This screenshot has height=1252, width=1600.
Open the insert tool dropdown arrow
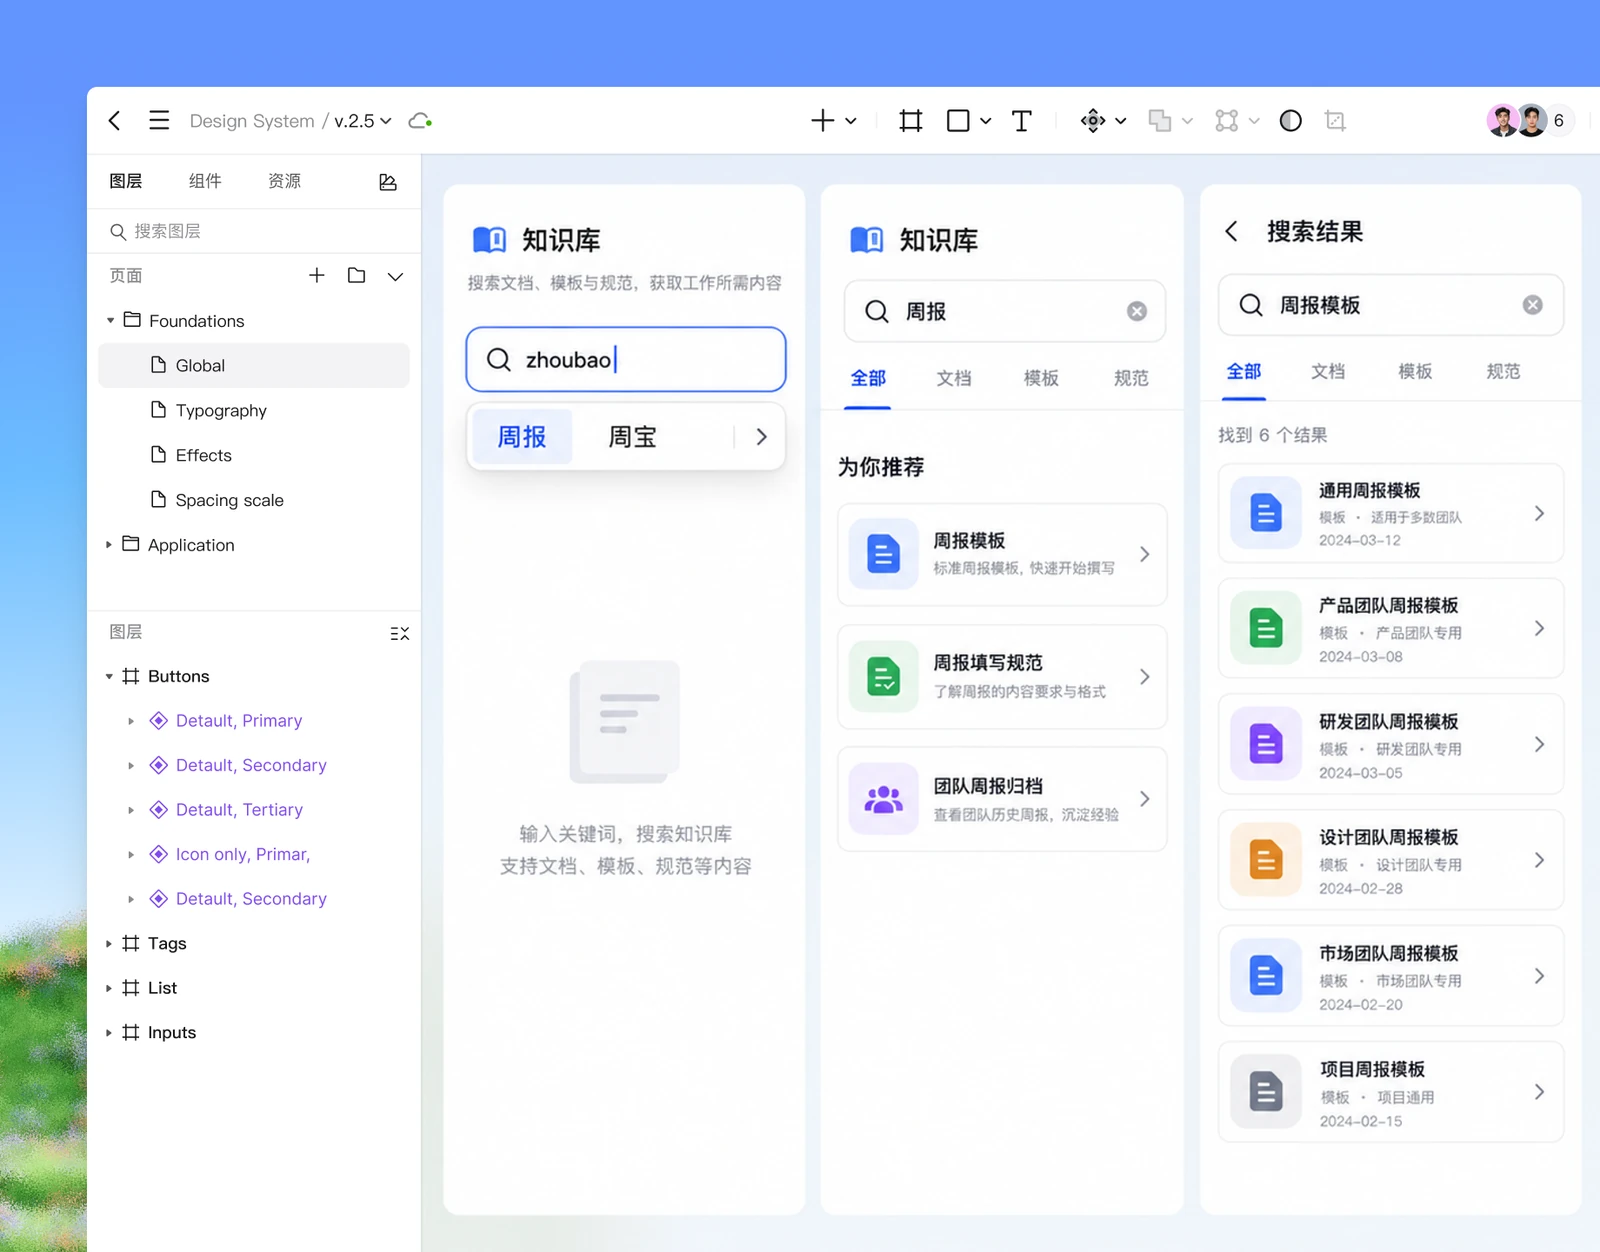[x=851, y=121]
